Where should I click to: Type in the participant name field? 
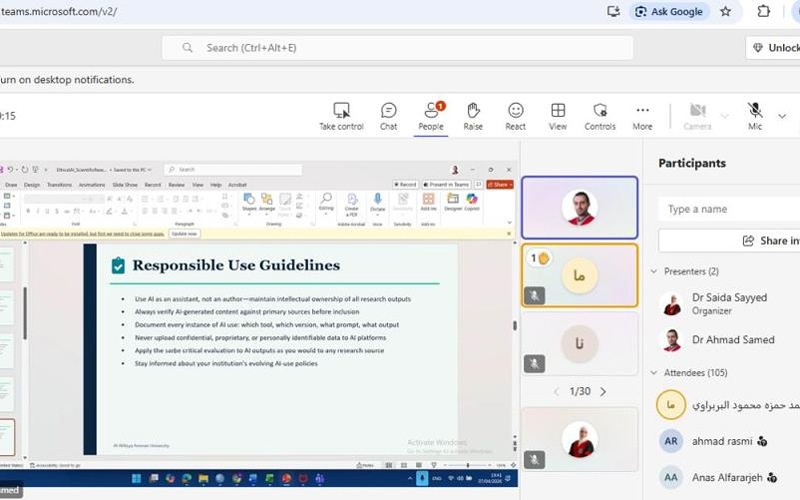click(730, 209)
